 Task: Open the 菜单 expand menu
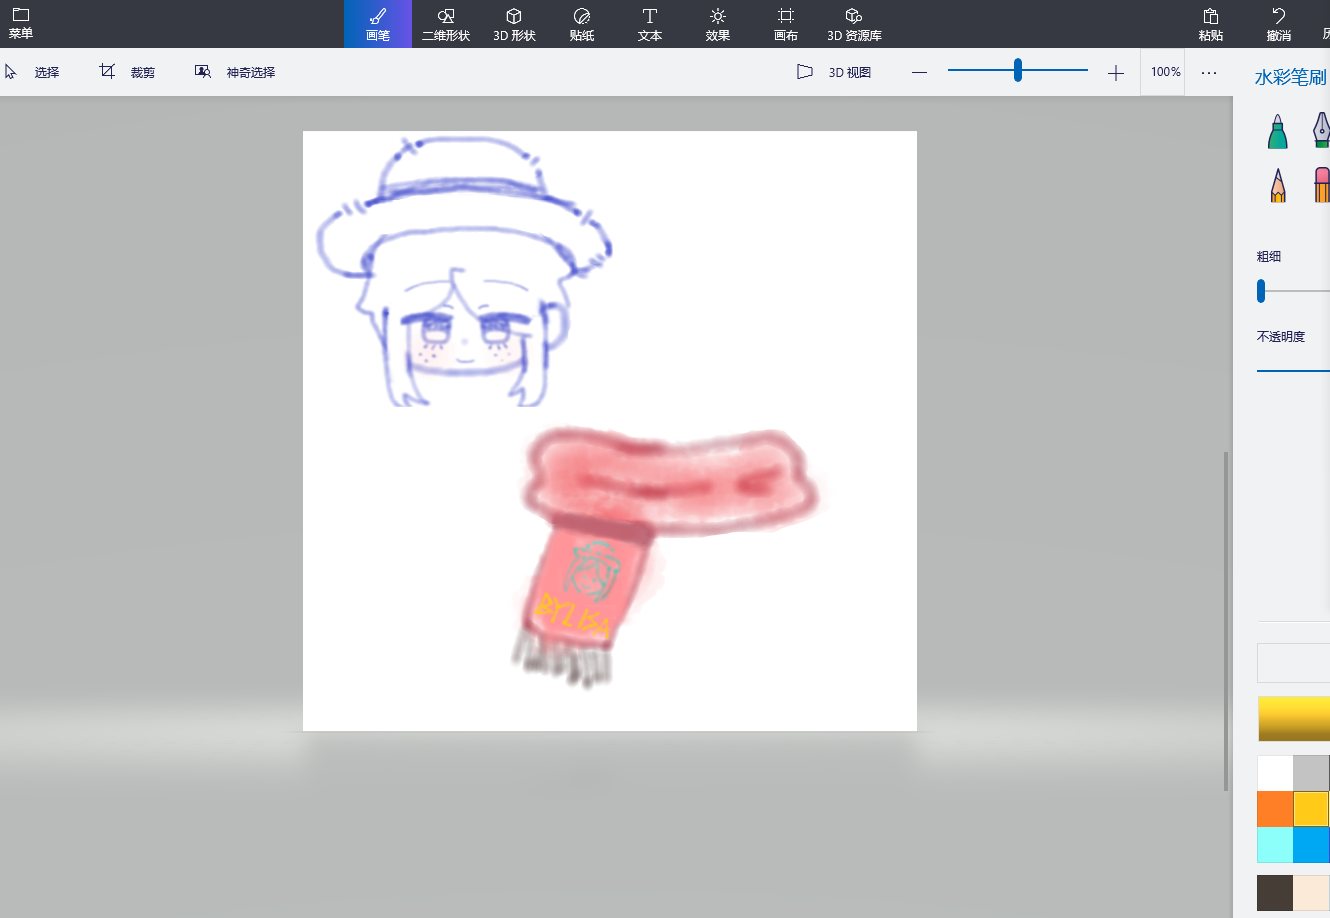pos(21,24)
